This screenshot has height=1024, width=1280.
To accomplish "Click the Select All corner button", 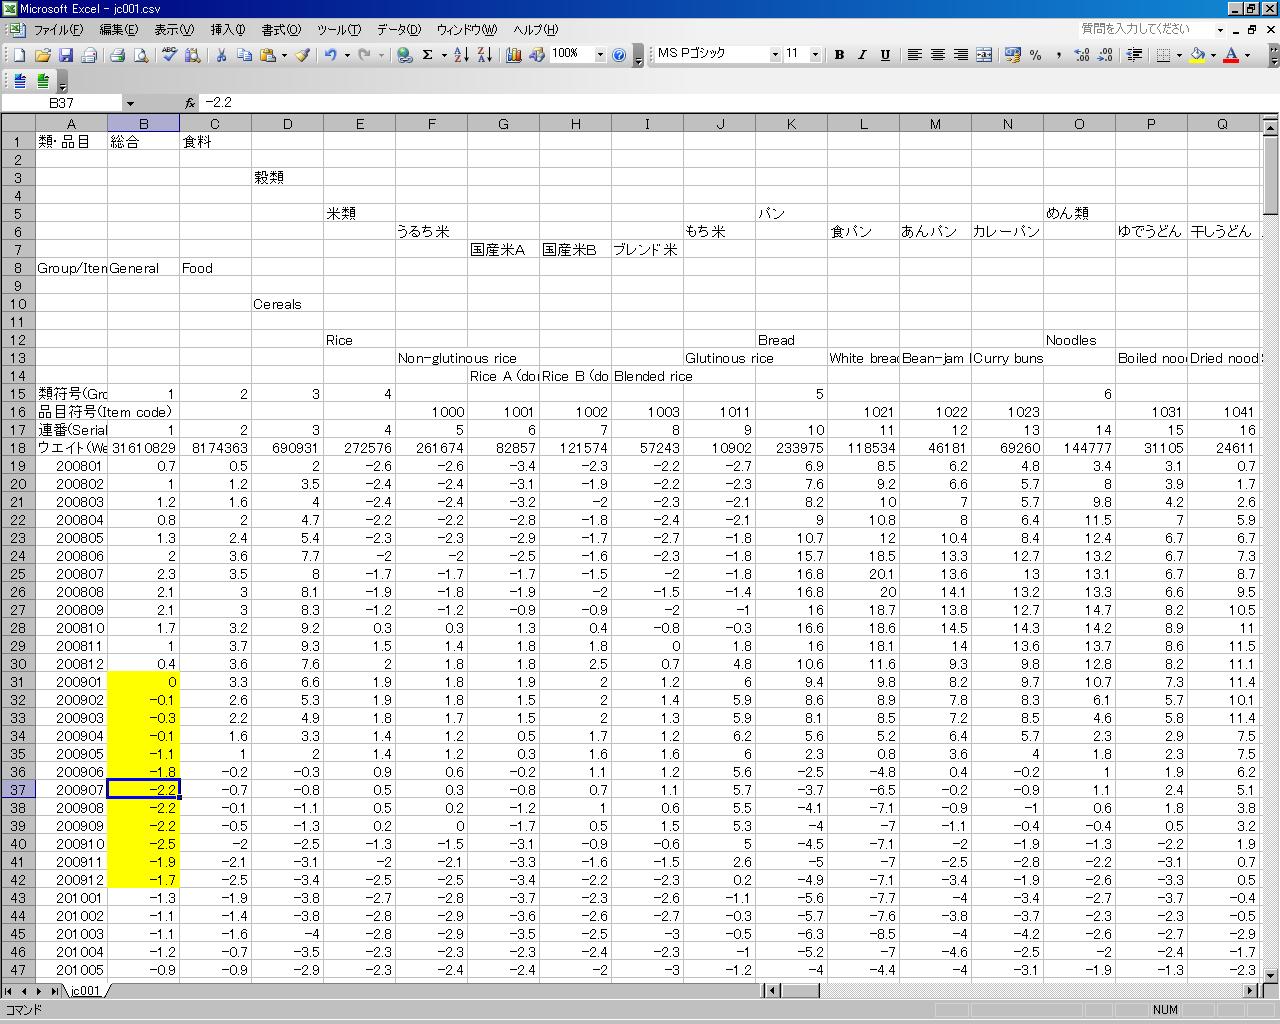I will [17, 124].
